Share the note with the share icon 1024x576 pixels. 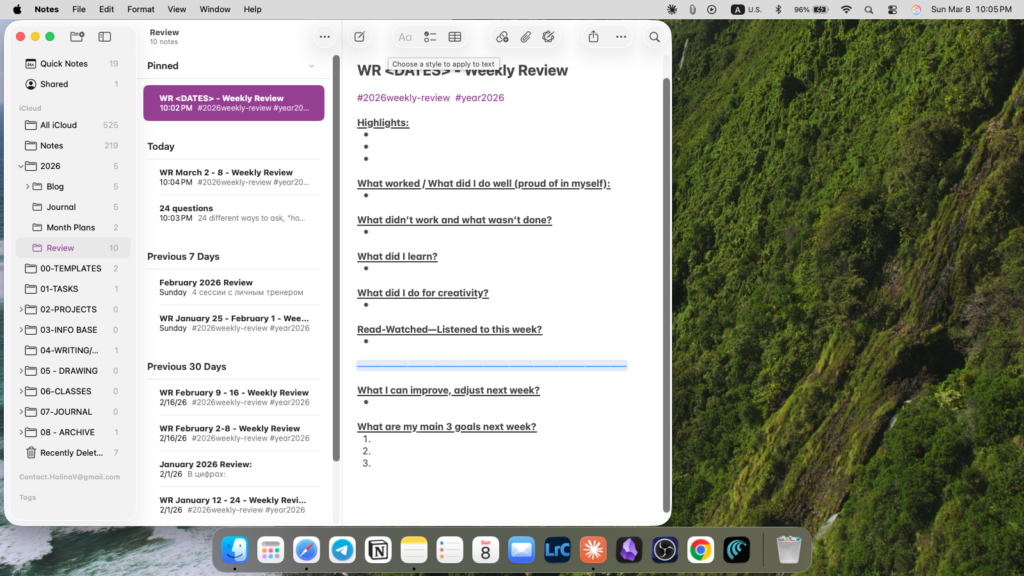click(x=593, y=37)
